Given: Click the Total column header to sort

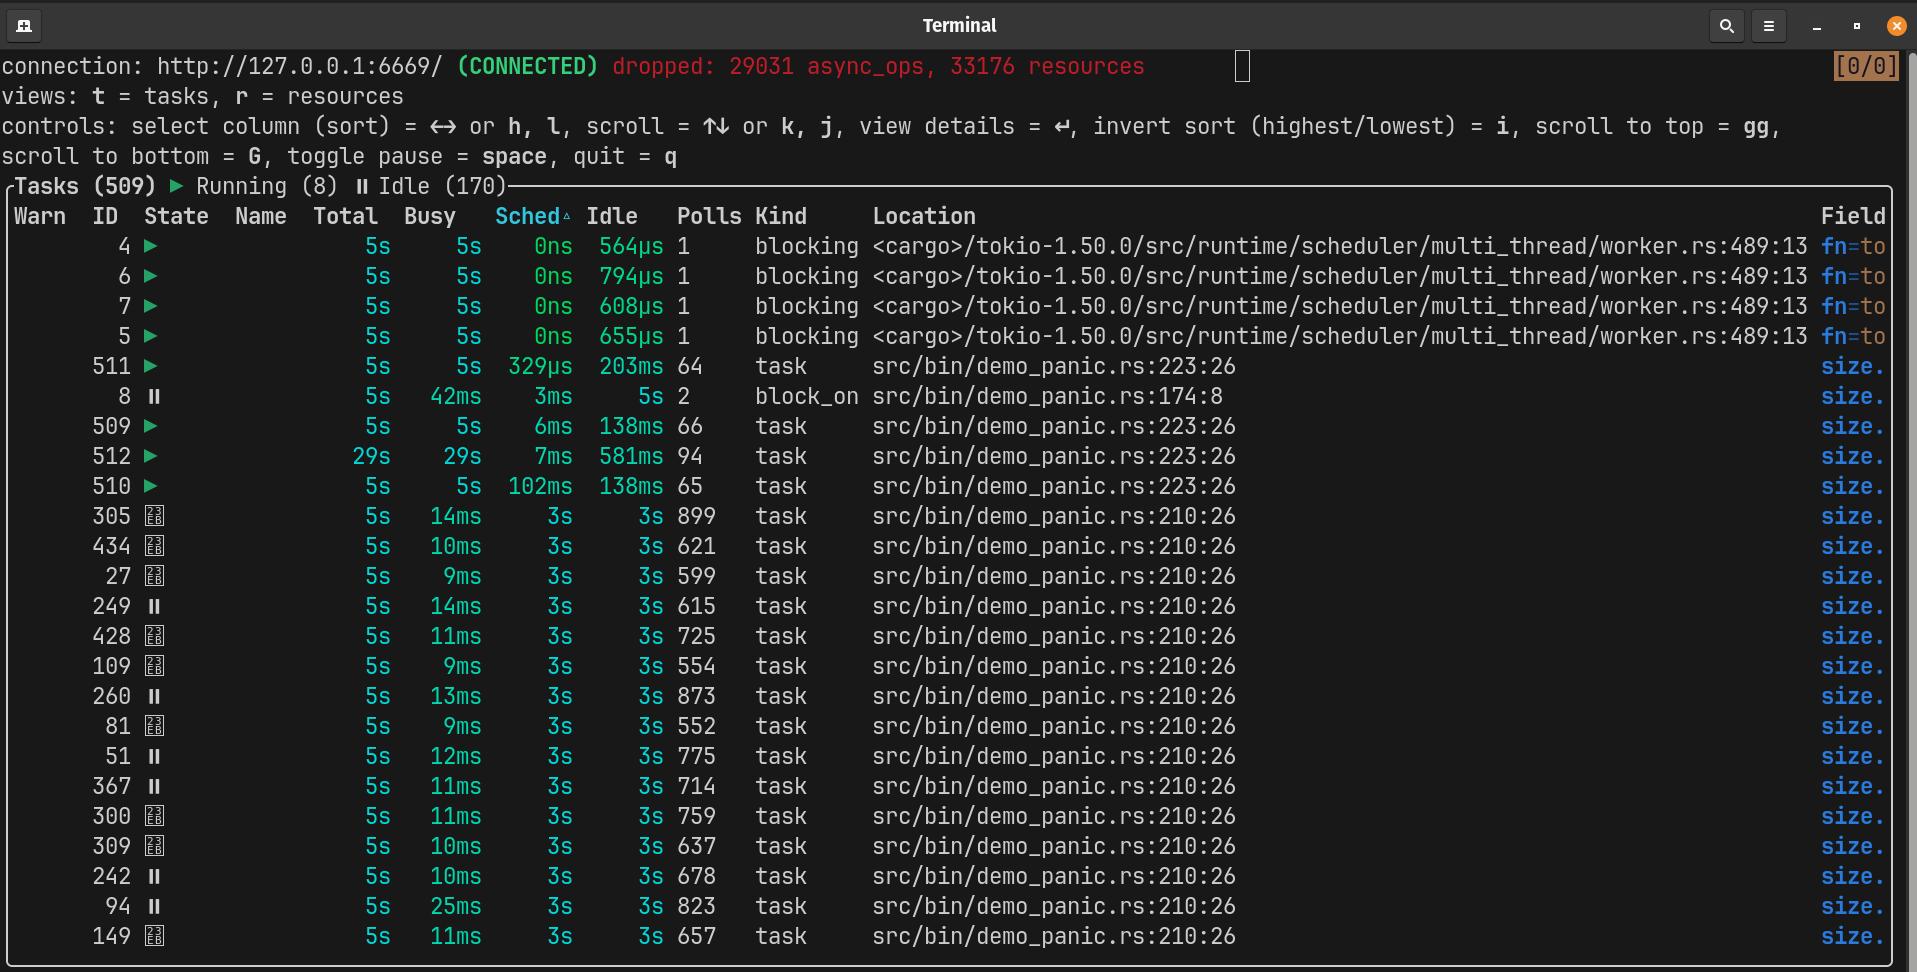Looking at the screenshot, I should [345, 215].
